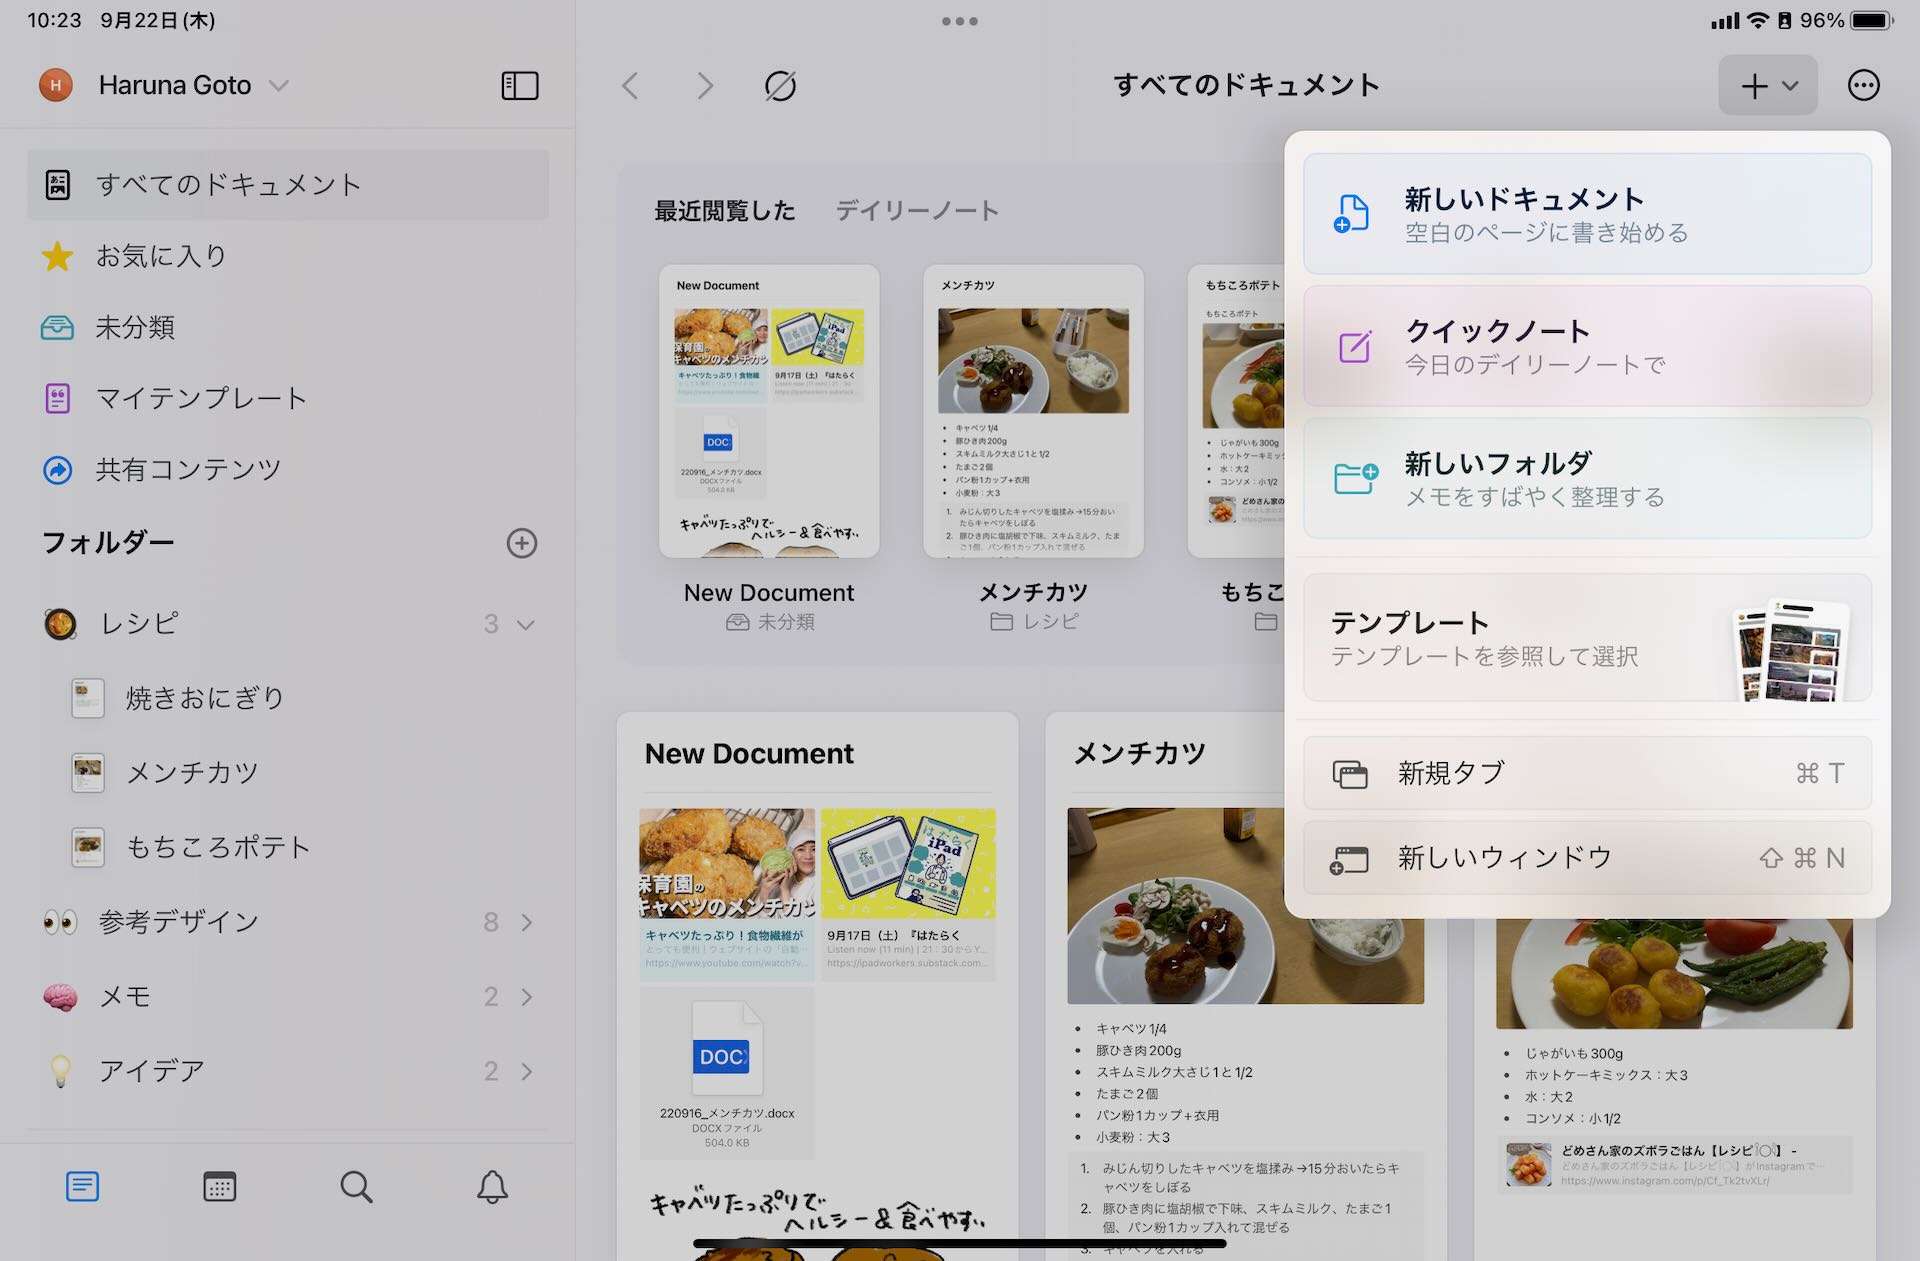Open the 220916_メンチカツ.docx attachment
Screen dimensions: 1920x1261
click(727, 1074)
